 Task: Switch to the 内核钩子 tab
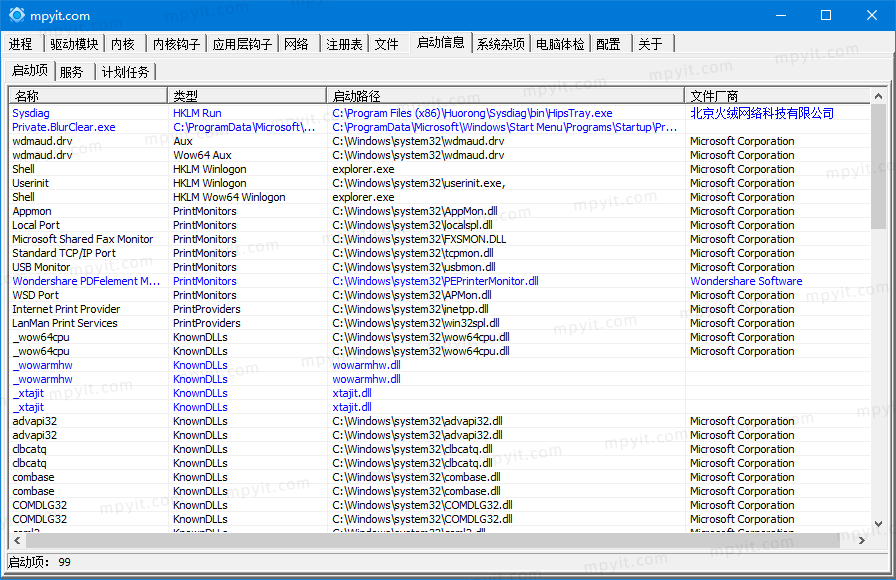[x=176, y=44]
